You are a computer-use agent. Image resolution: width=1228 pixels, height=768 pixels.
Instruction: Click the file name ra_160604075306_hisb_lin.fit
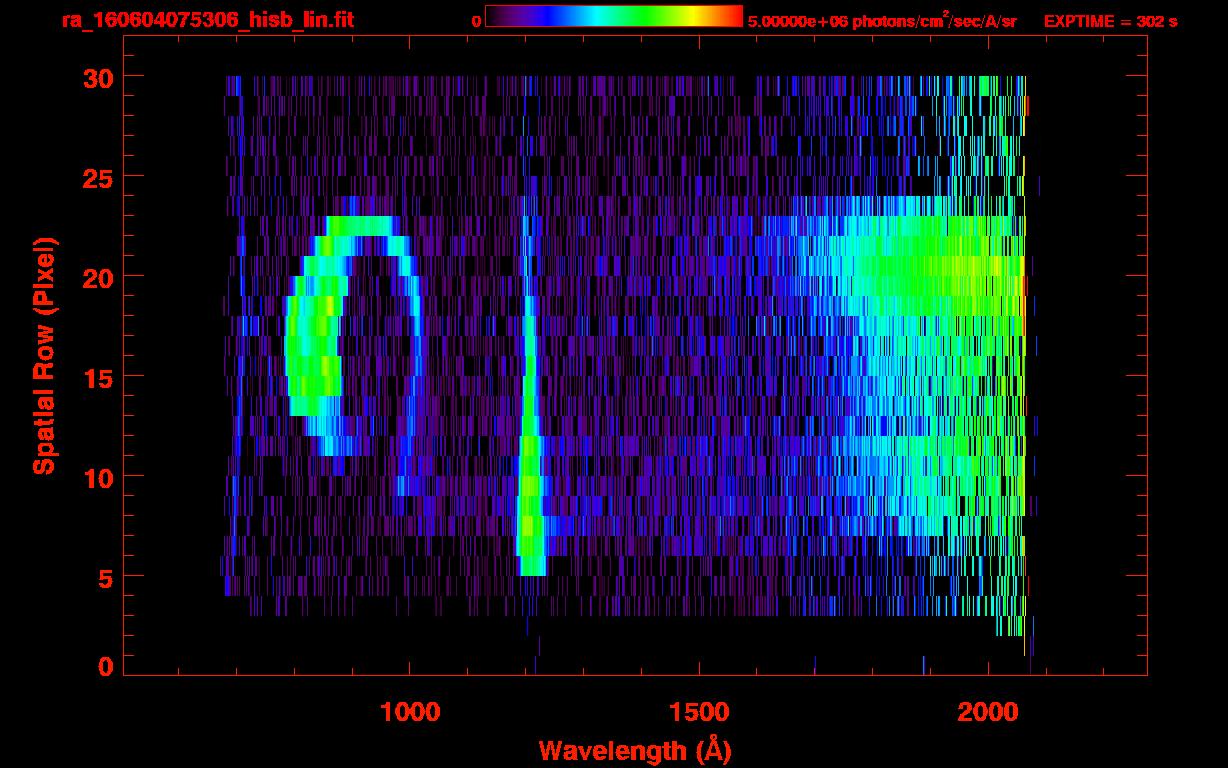tap(207, 20)
